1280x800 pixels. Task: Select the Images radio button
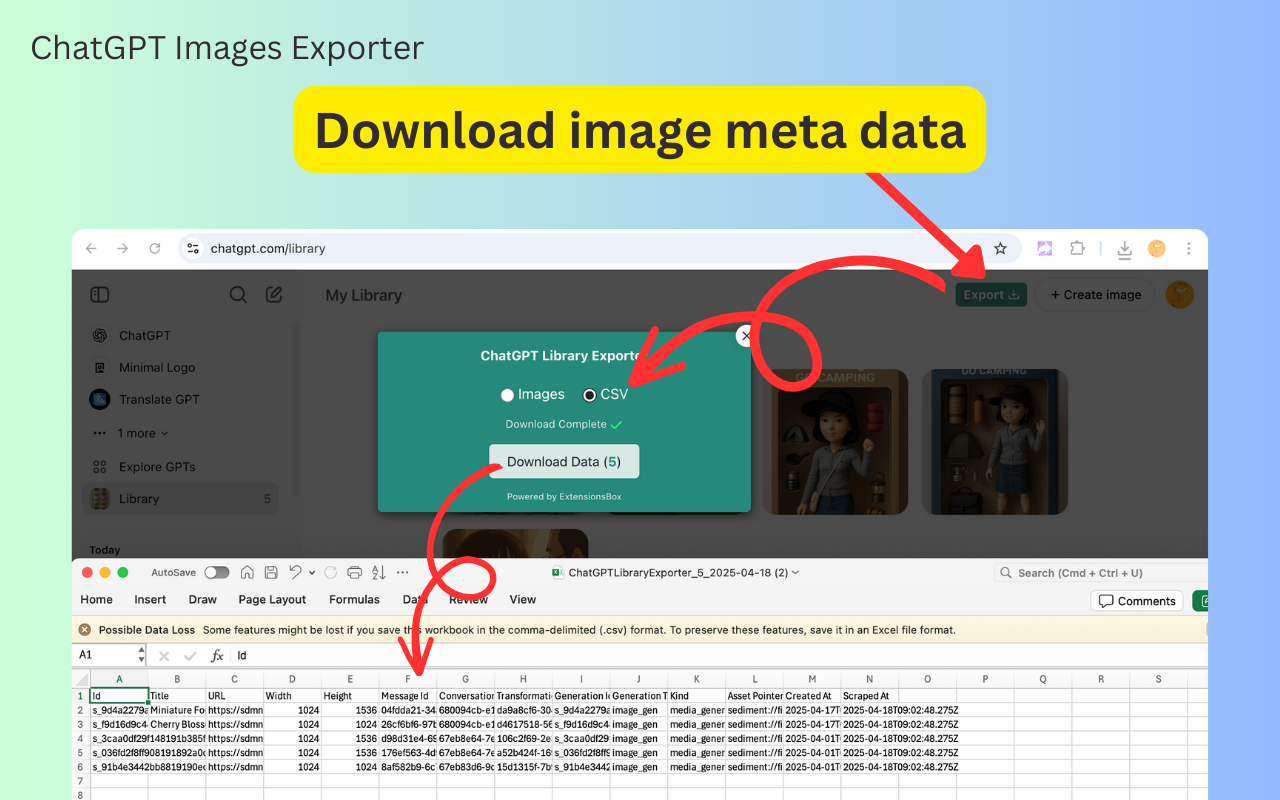507,394
